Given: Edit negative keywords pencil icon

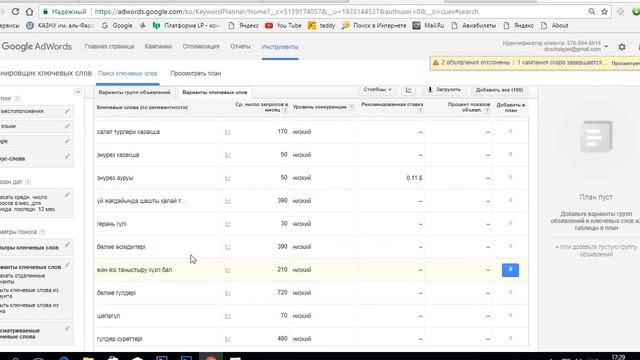Looking at the screenshot, I should coord(67,156).
